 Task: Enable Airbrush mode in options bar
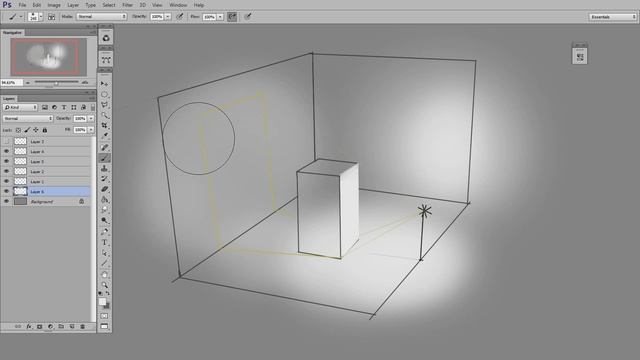click(x=232, y=17)
